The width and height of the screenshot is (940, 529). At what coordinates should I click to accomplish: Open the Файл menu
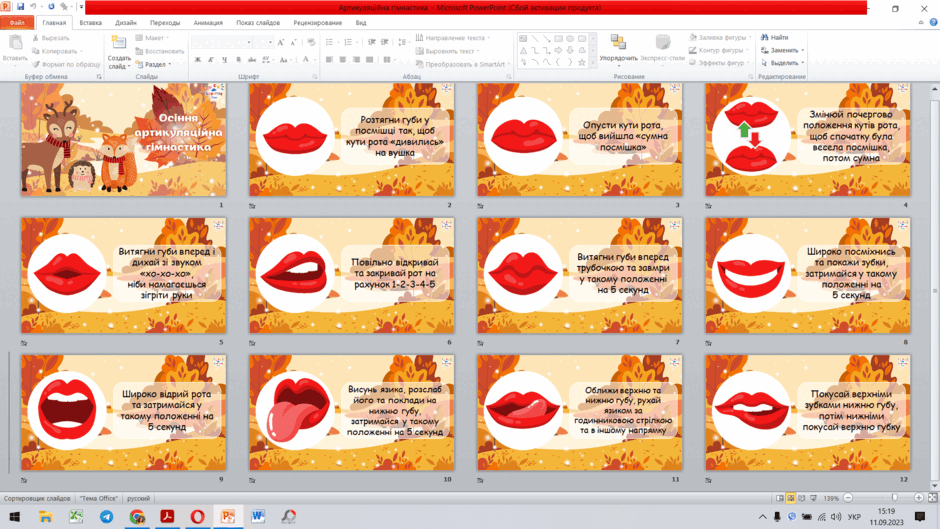pos(17,23)
